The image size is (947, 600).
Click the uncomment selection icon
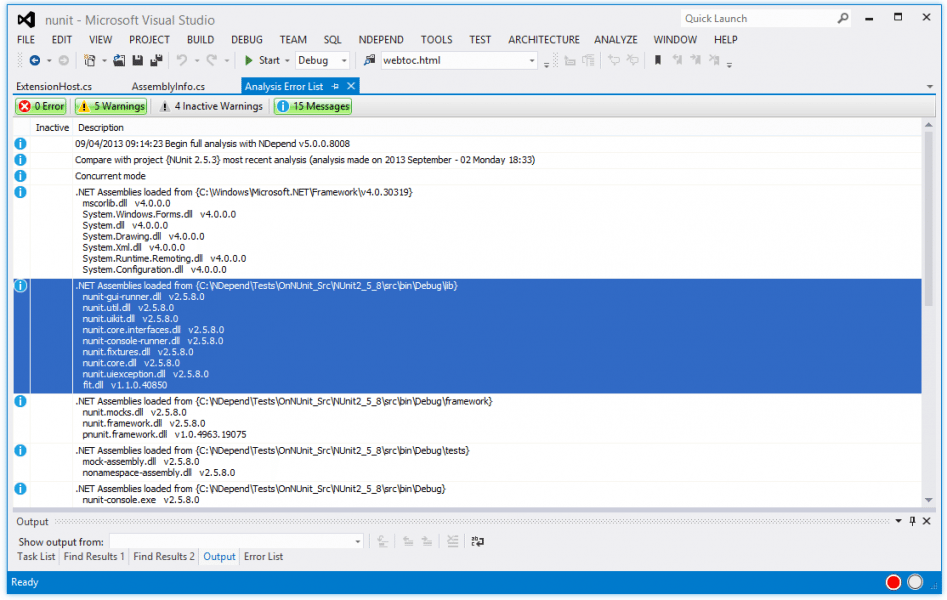(632, 60)
